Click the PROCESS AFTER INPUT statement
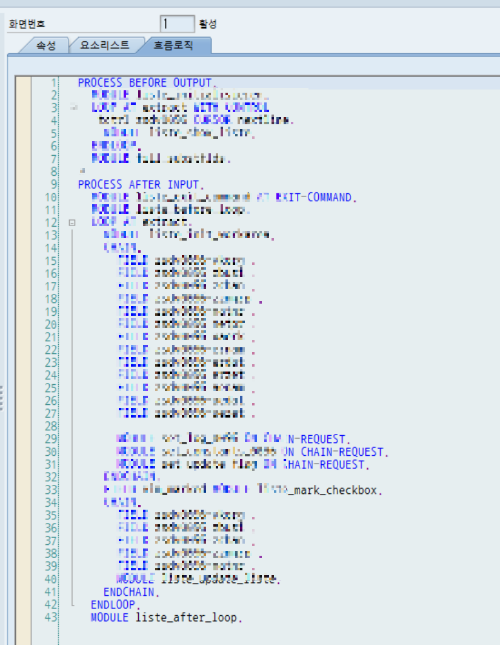Viewport: 500px width, 645px height. click(x=141, y=184)
